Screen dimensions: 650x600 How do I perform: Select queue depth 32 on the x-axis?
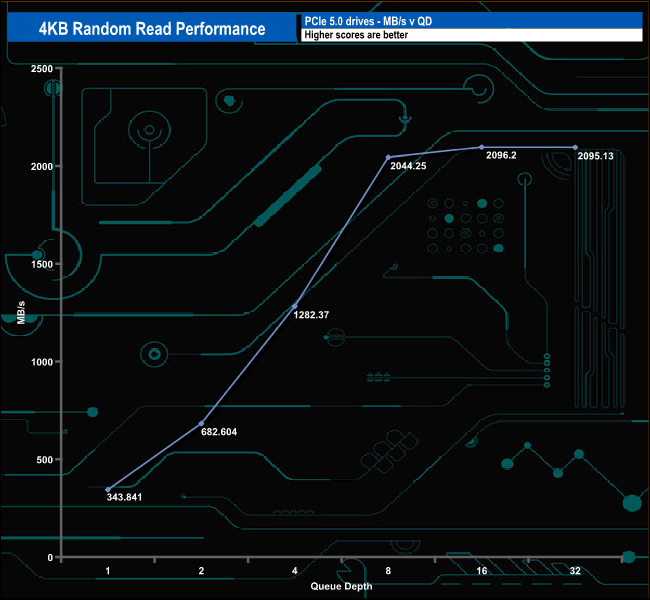tap(575, 570)
